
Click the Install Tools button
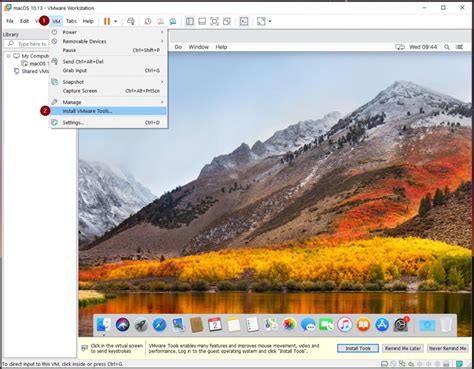[358, 348]
